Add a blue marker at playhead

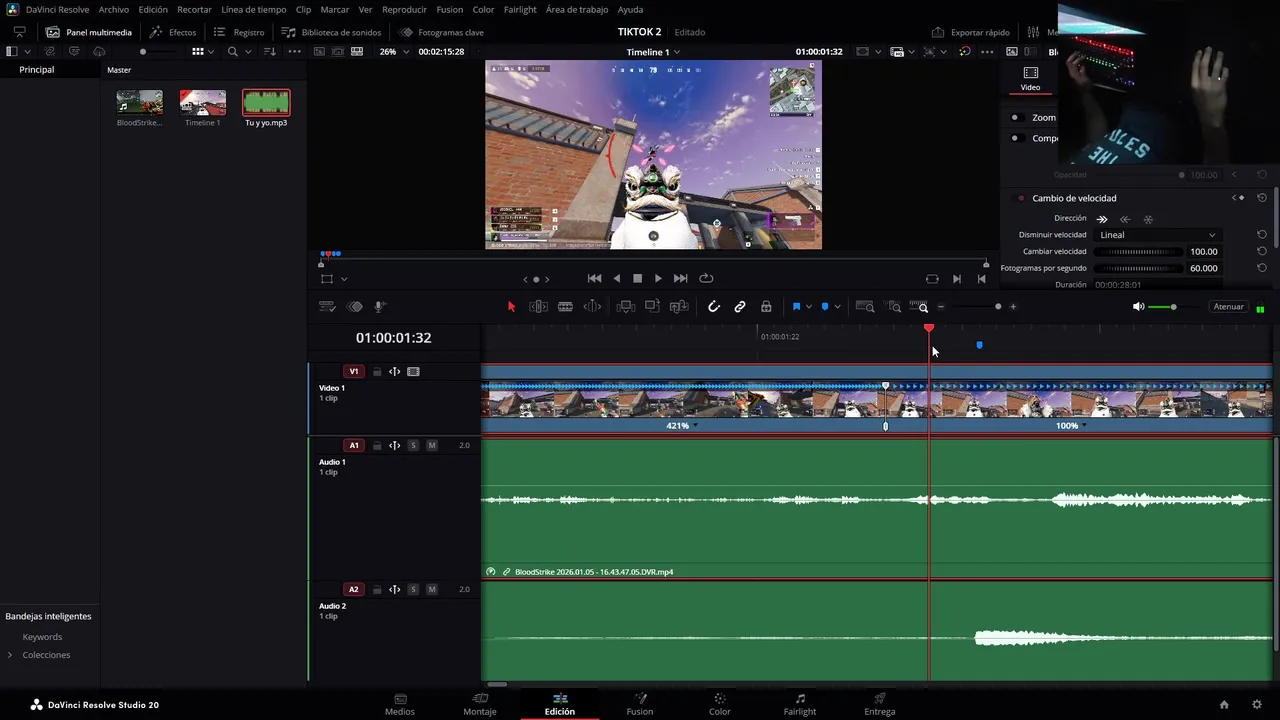point(825,307)
